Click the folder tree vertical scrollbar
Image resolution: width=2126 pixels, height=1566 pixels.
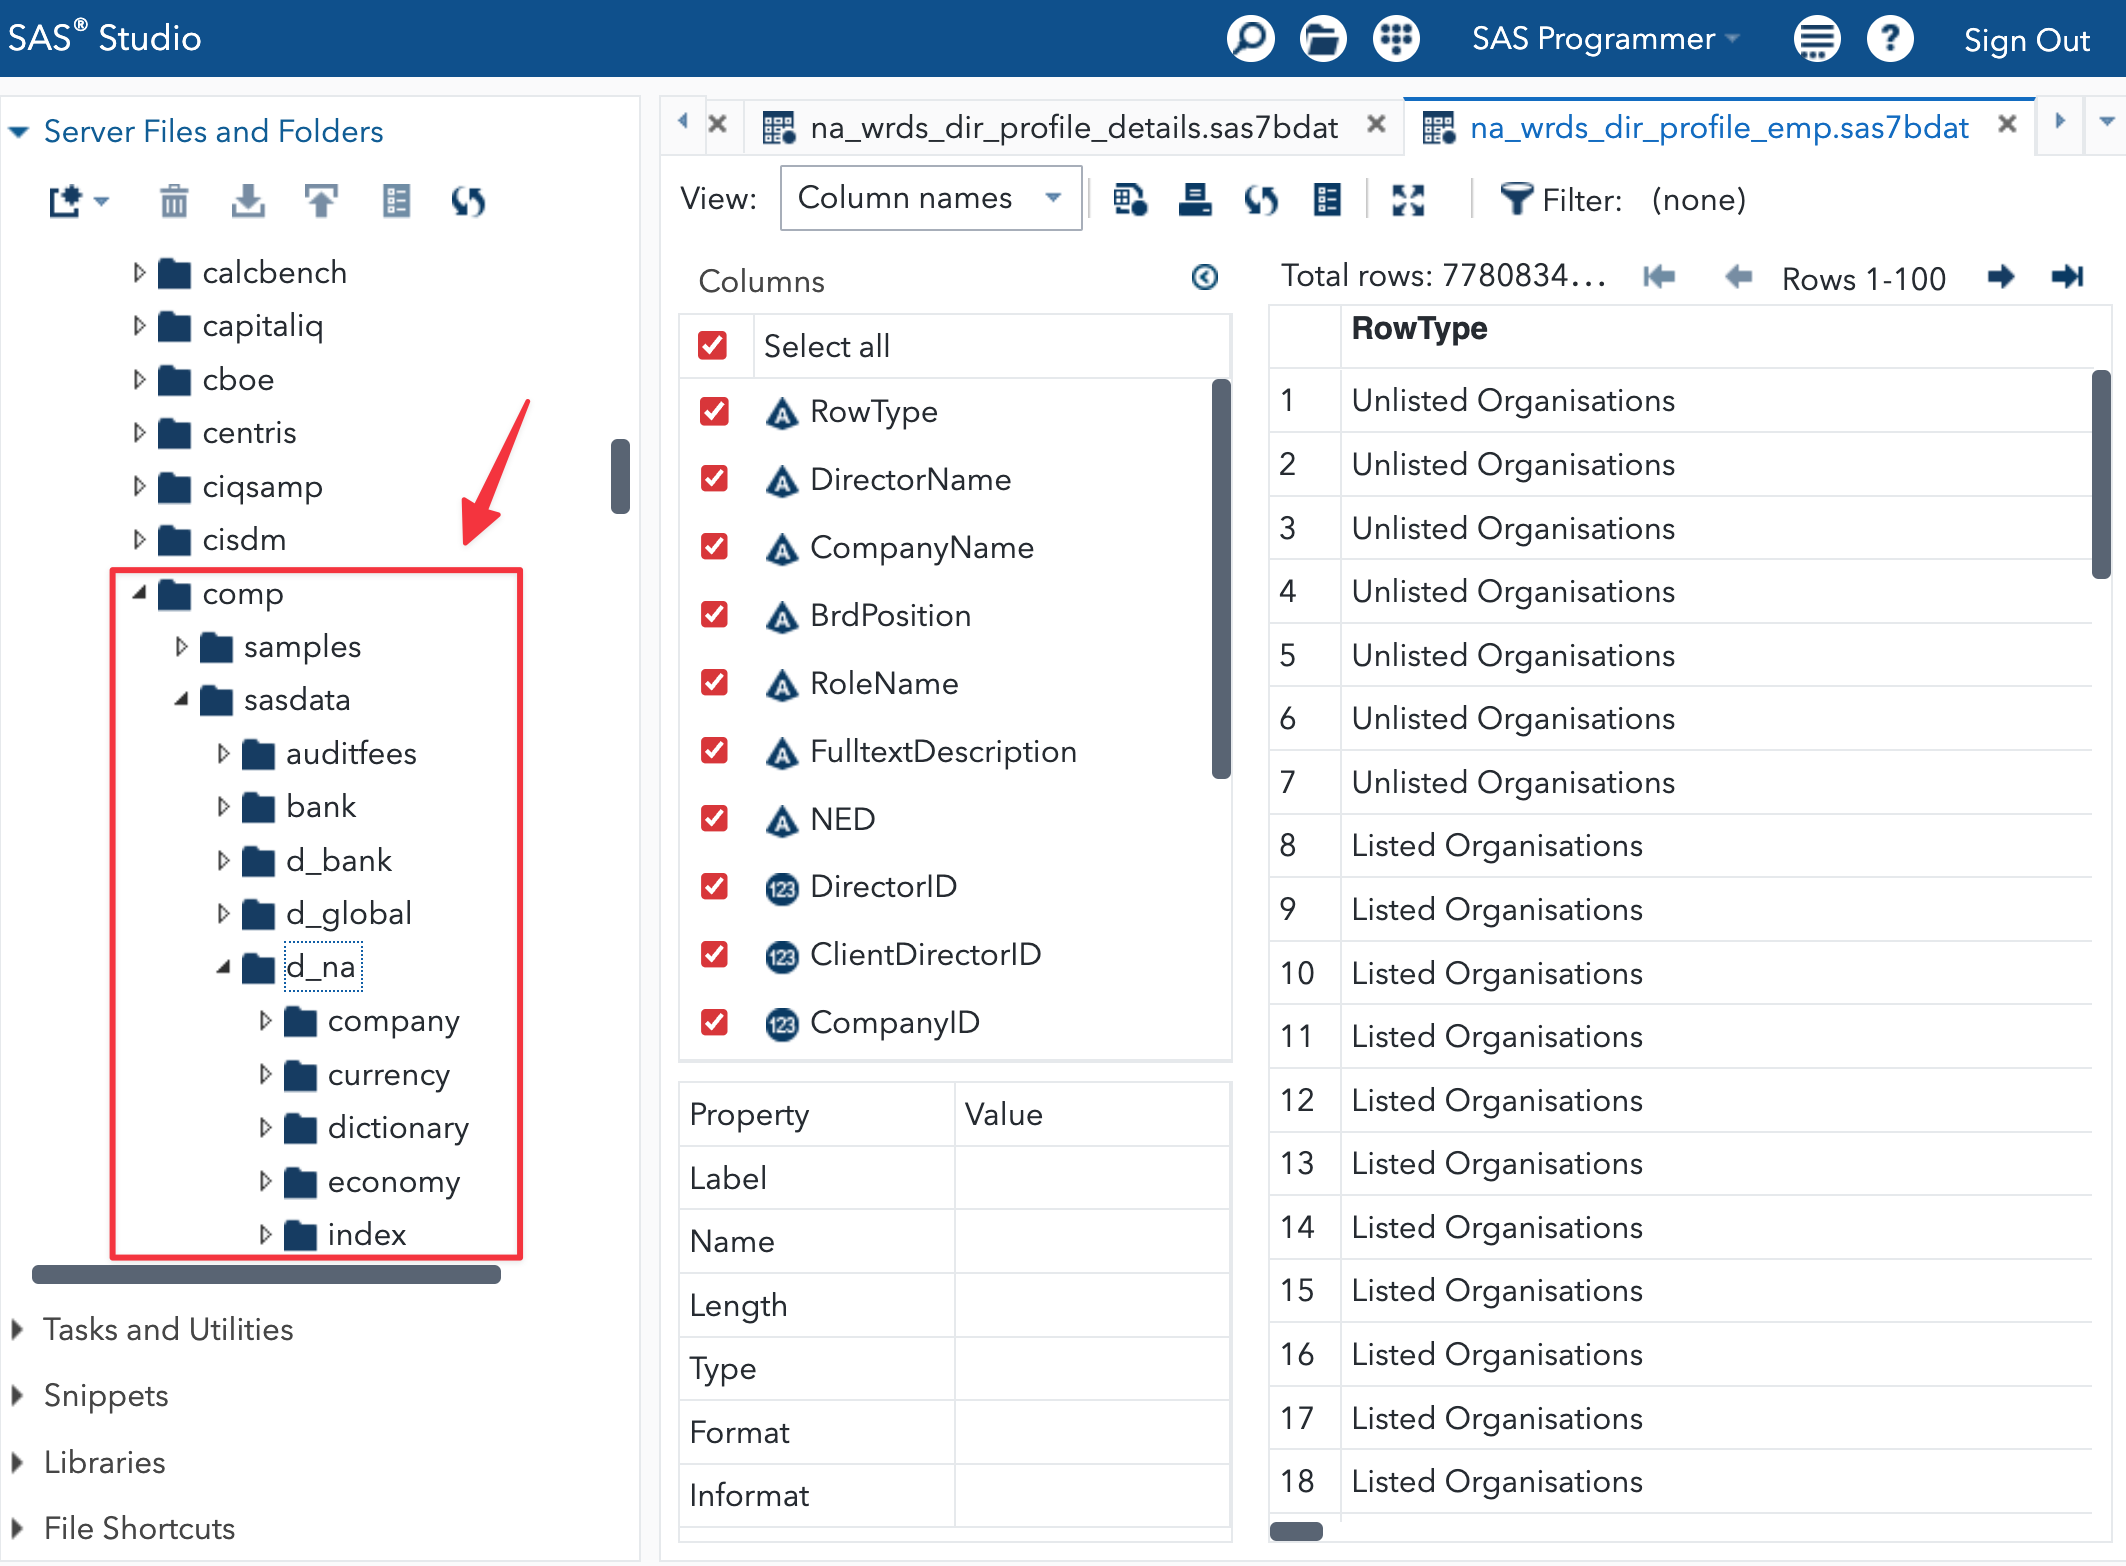coord(620,476)
